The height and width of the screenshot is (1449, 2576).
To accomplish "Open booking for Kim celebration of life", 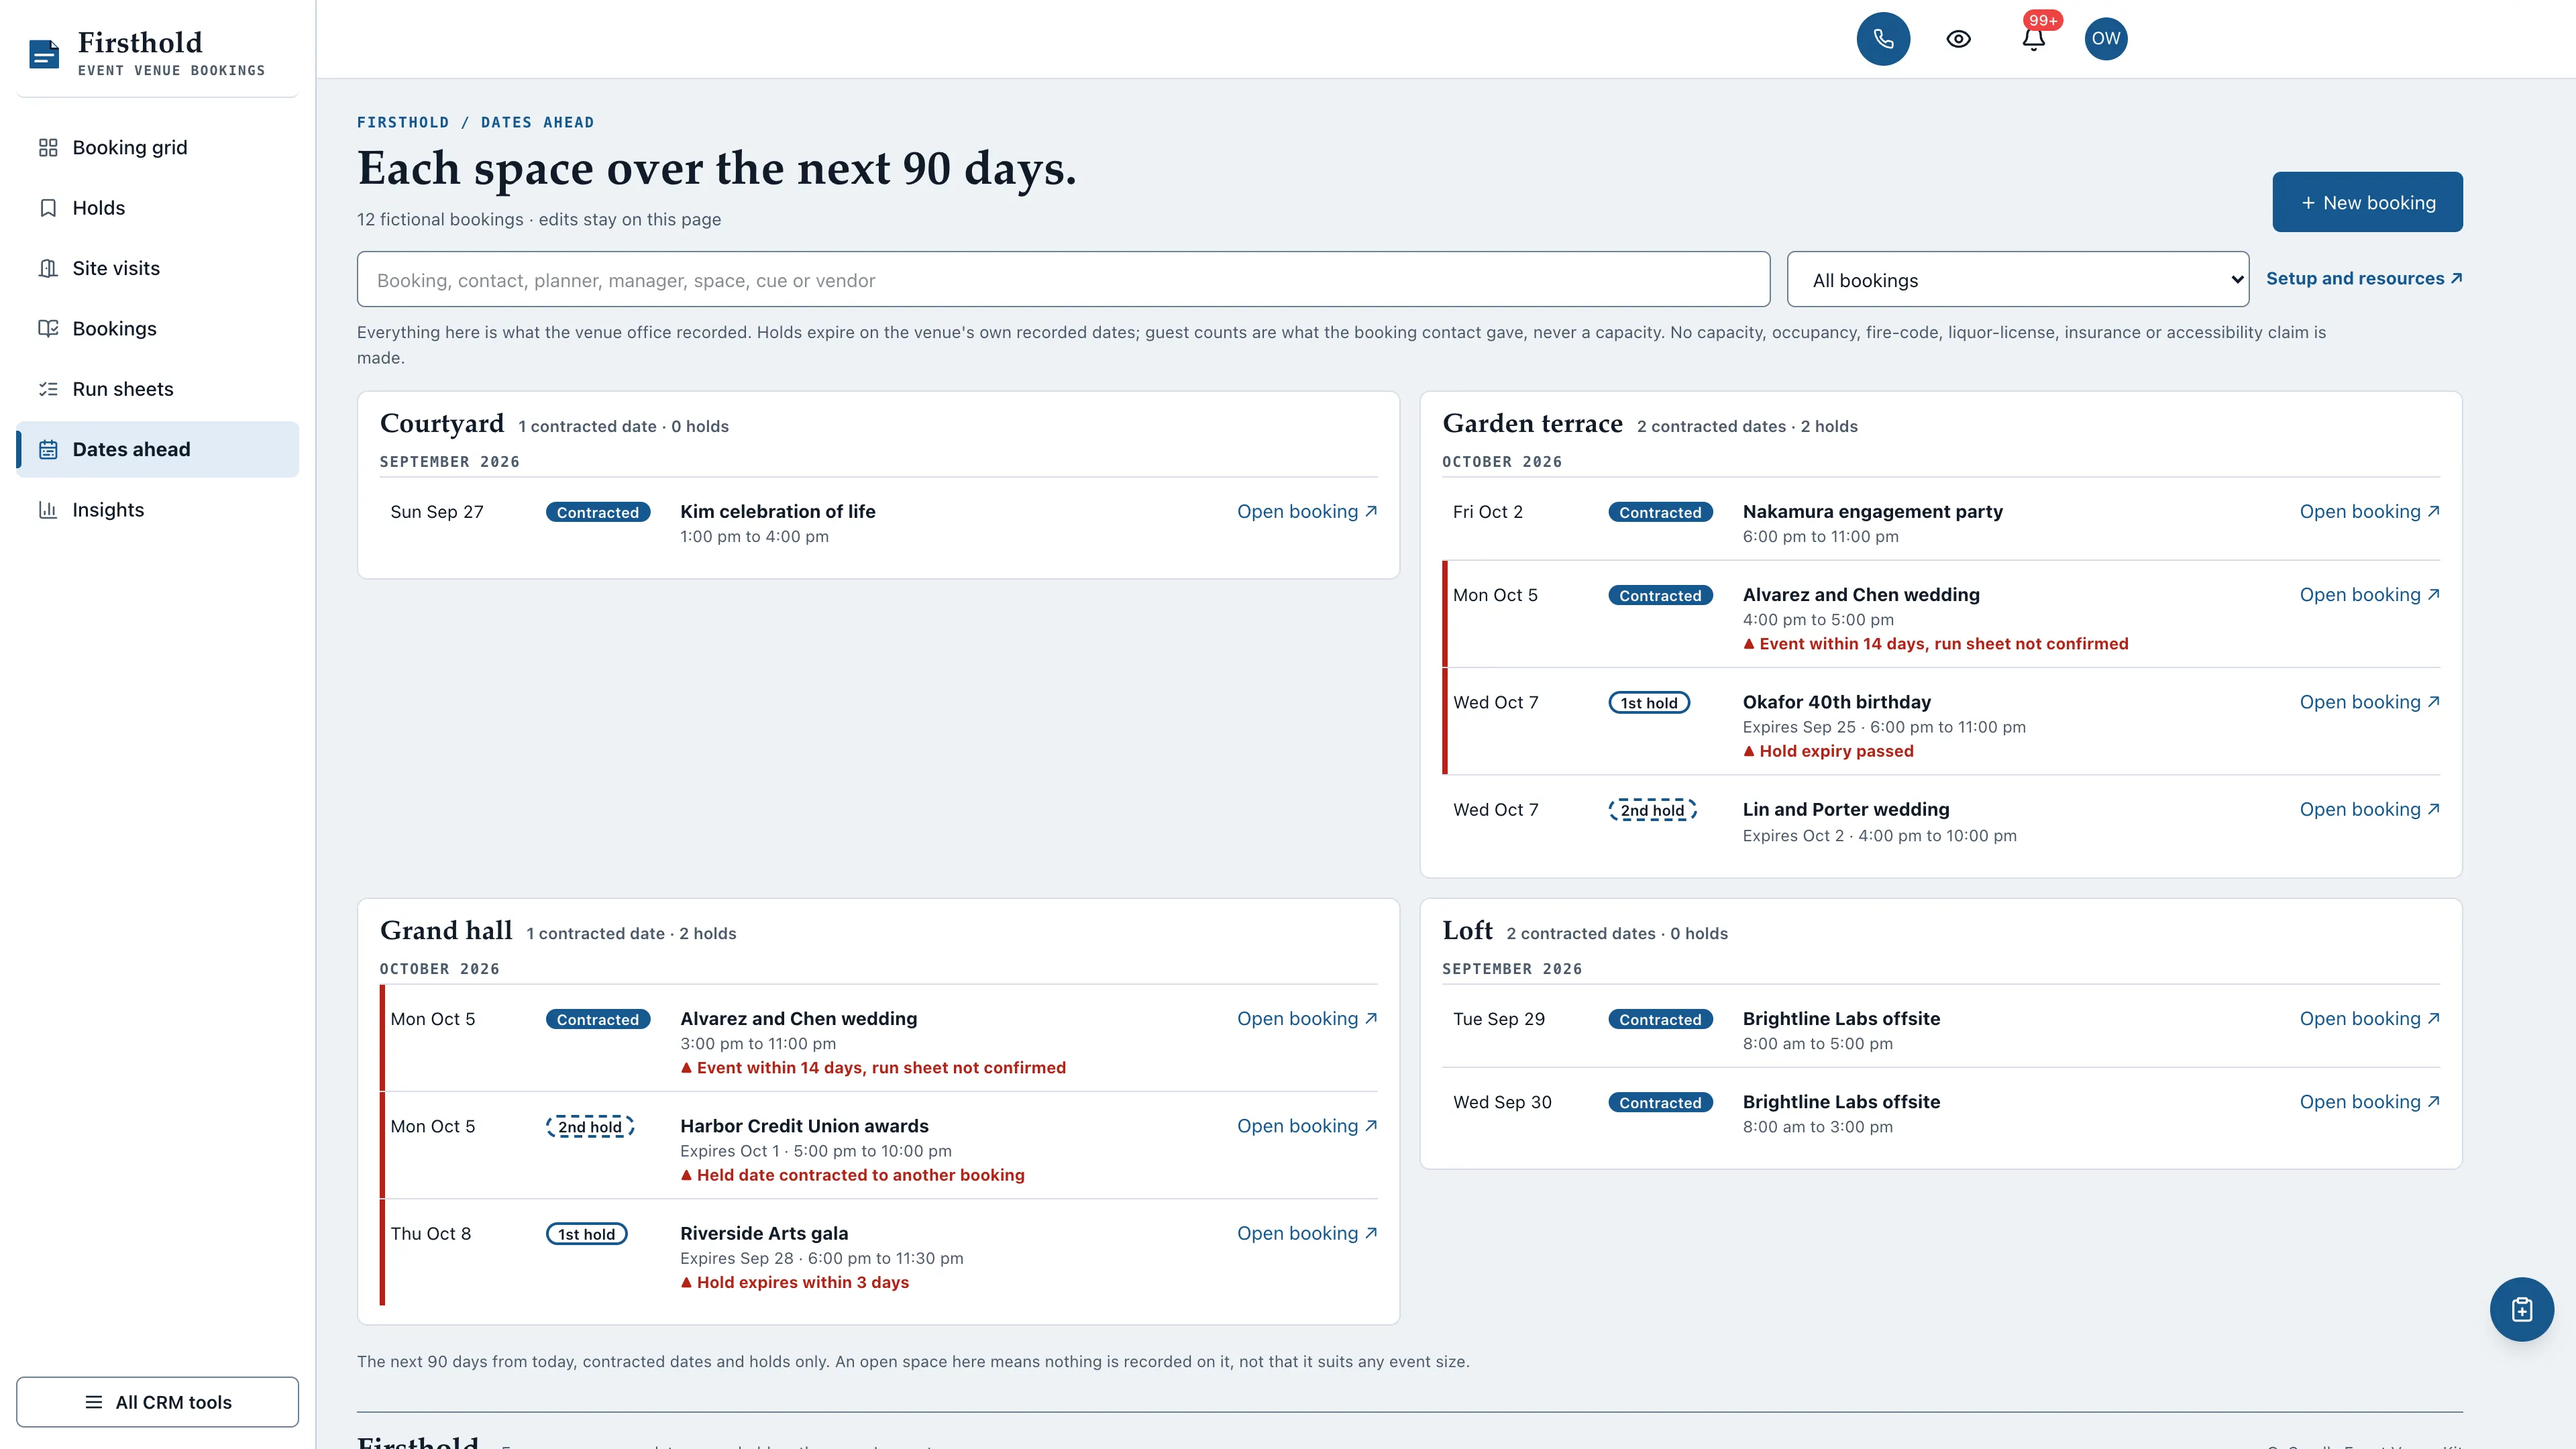I will click(1306, 512).
